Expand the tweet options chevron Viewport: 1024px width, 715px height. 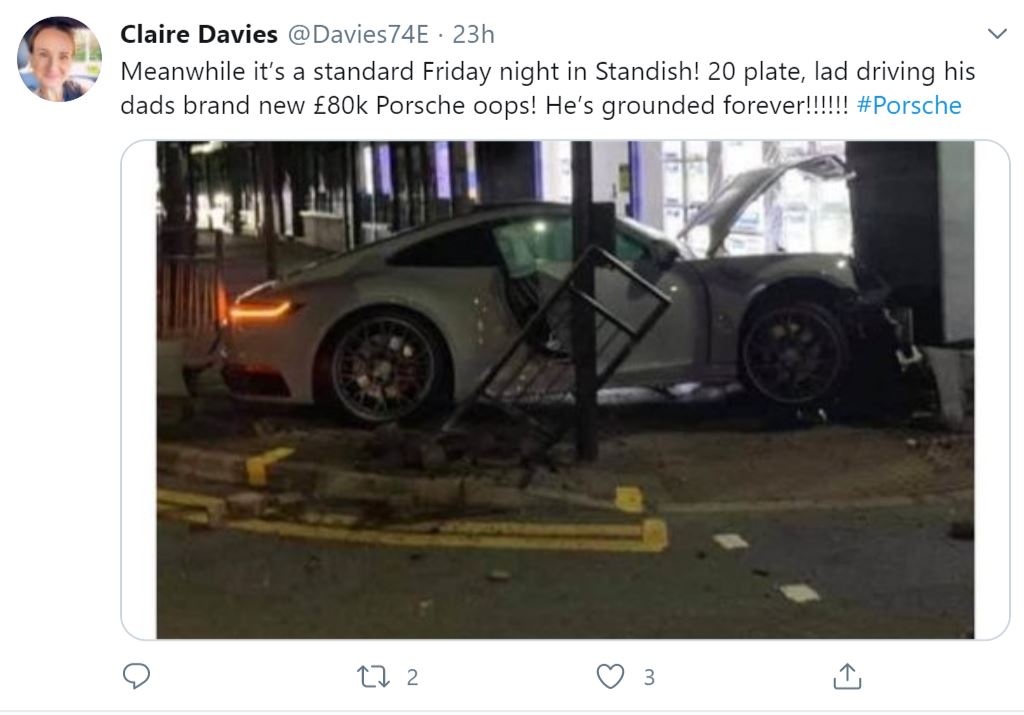coord(997,33)
